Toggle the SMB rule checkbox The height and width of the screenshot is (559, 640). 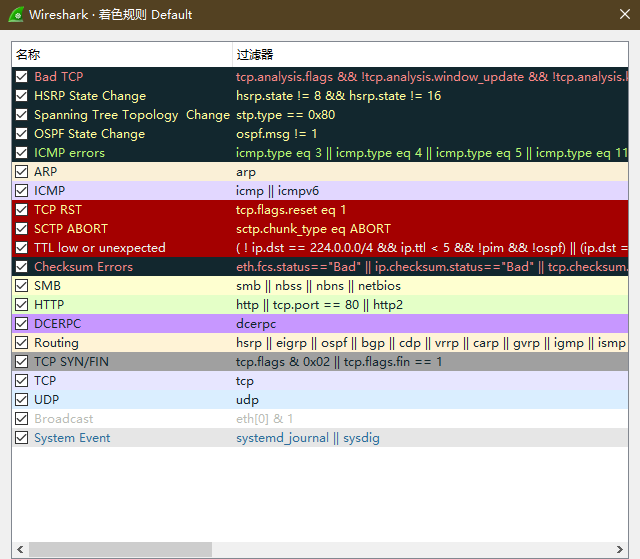click(21, 286)
